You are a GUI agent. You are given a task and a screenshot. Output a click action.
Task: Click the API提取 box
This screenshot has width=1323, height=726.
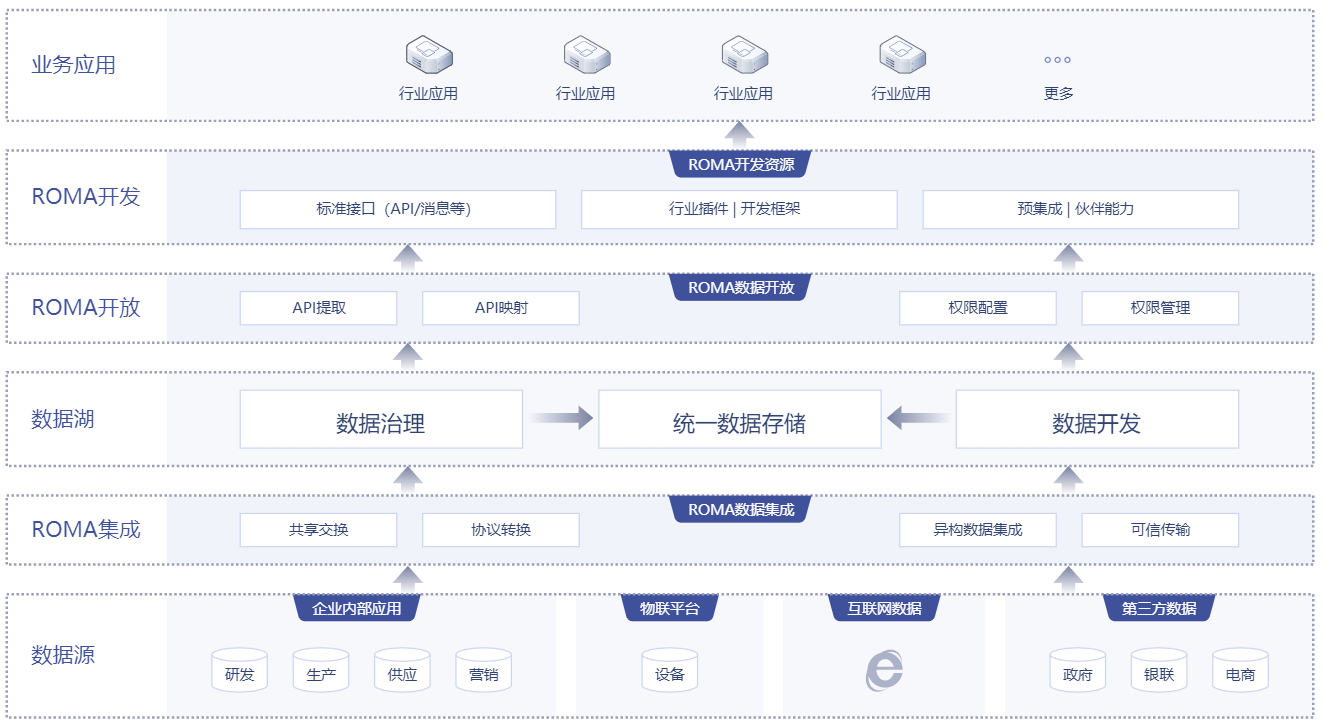pyautogui.click(x=318, y=308)
